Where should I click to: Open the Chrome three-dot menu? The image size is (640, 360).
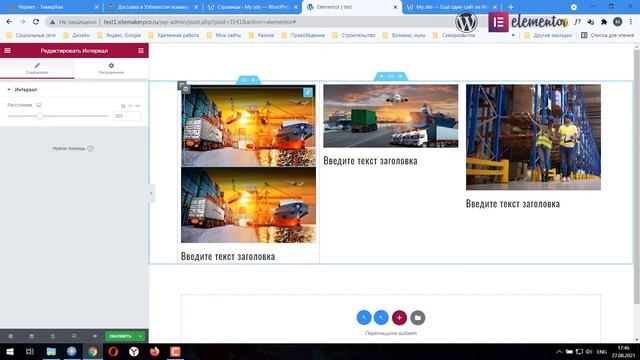point(631,22)
